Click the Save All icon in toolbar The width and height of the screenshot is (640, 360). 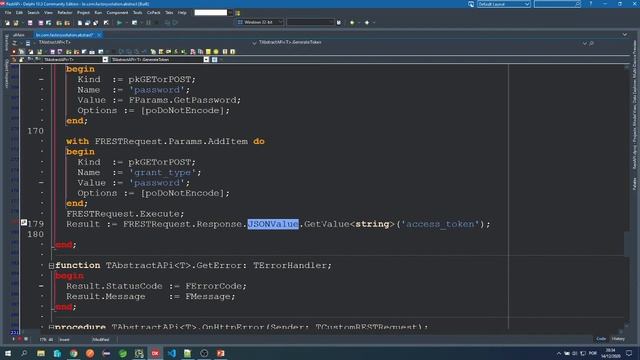coord(41,23)
